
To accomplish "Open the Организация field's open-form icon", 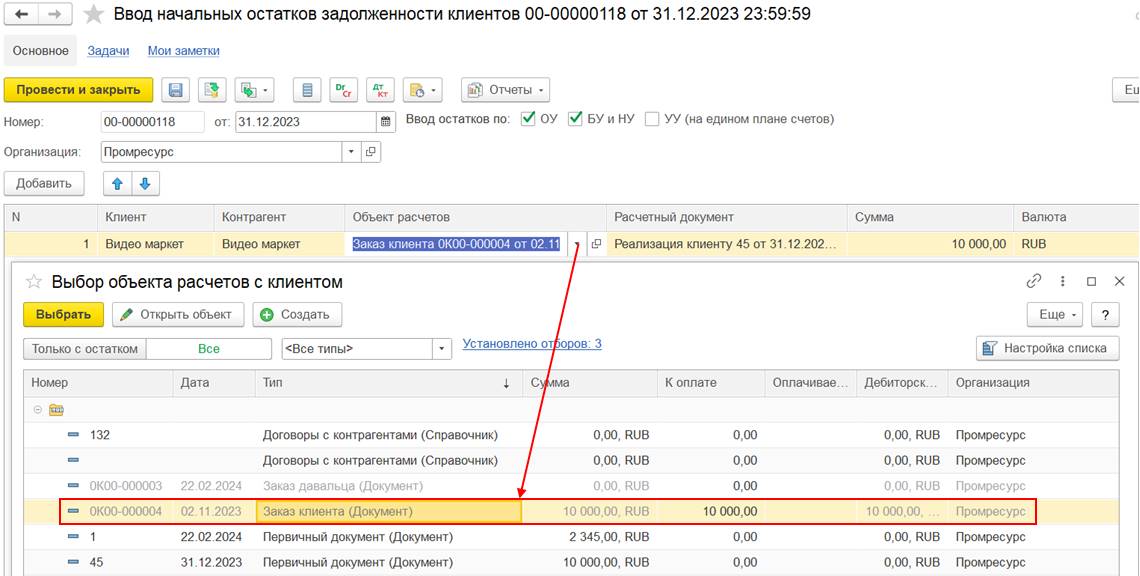I will (370, 152).
